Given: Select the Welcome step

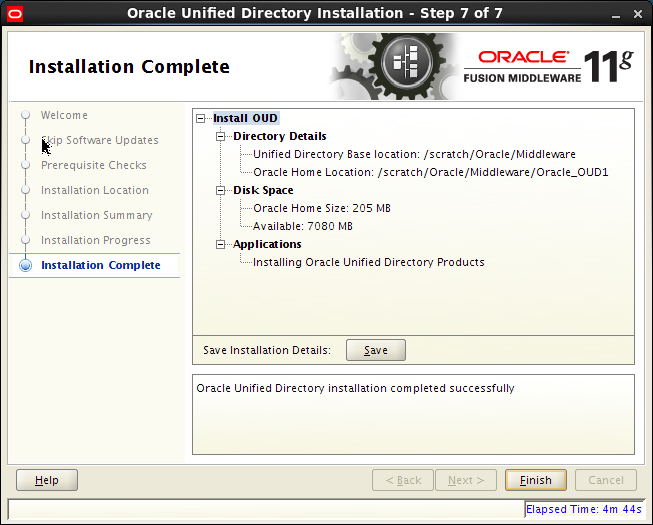Looking at the screenshot, I should 64,115.
